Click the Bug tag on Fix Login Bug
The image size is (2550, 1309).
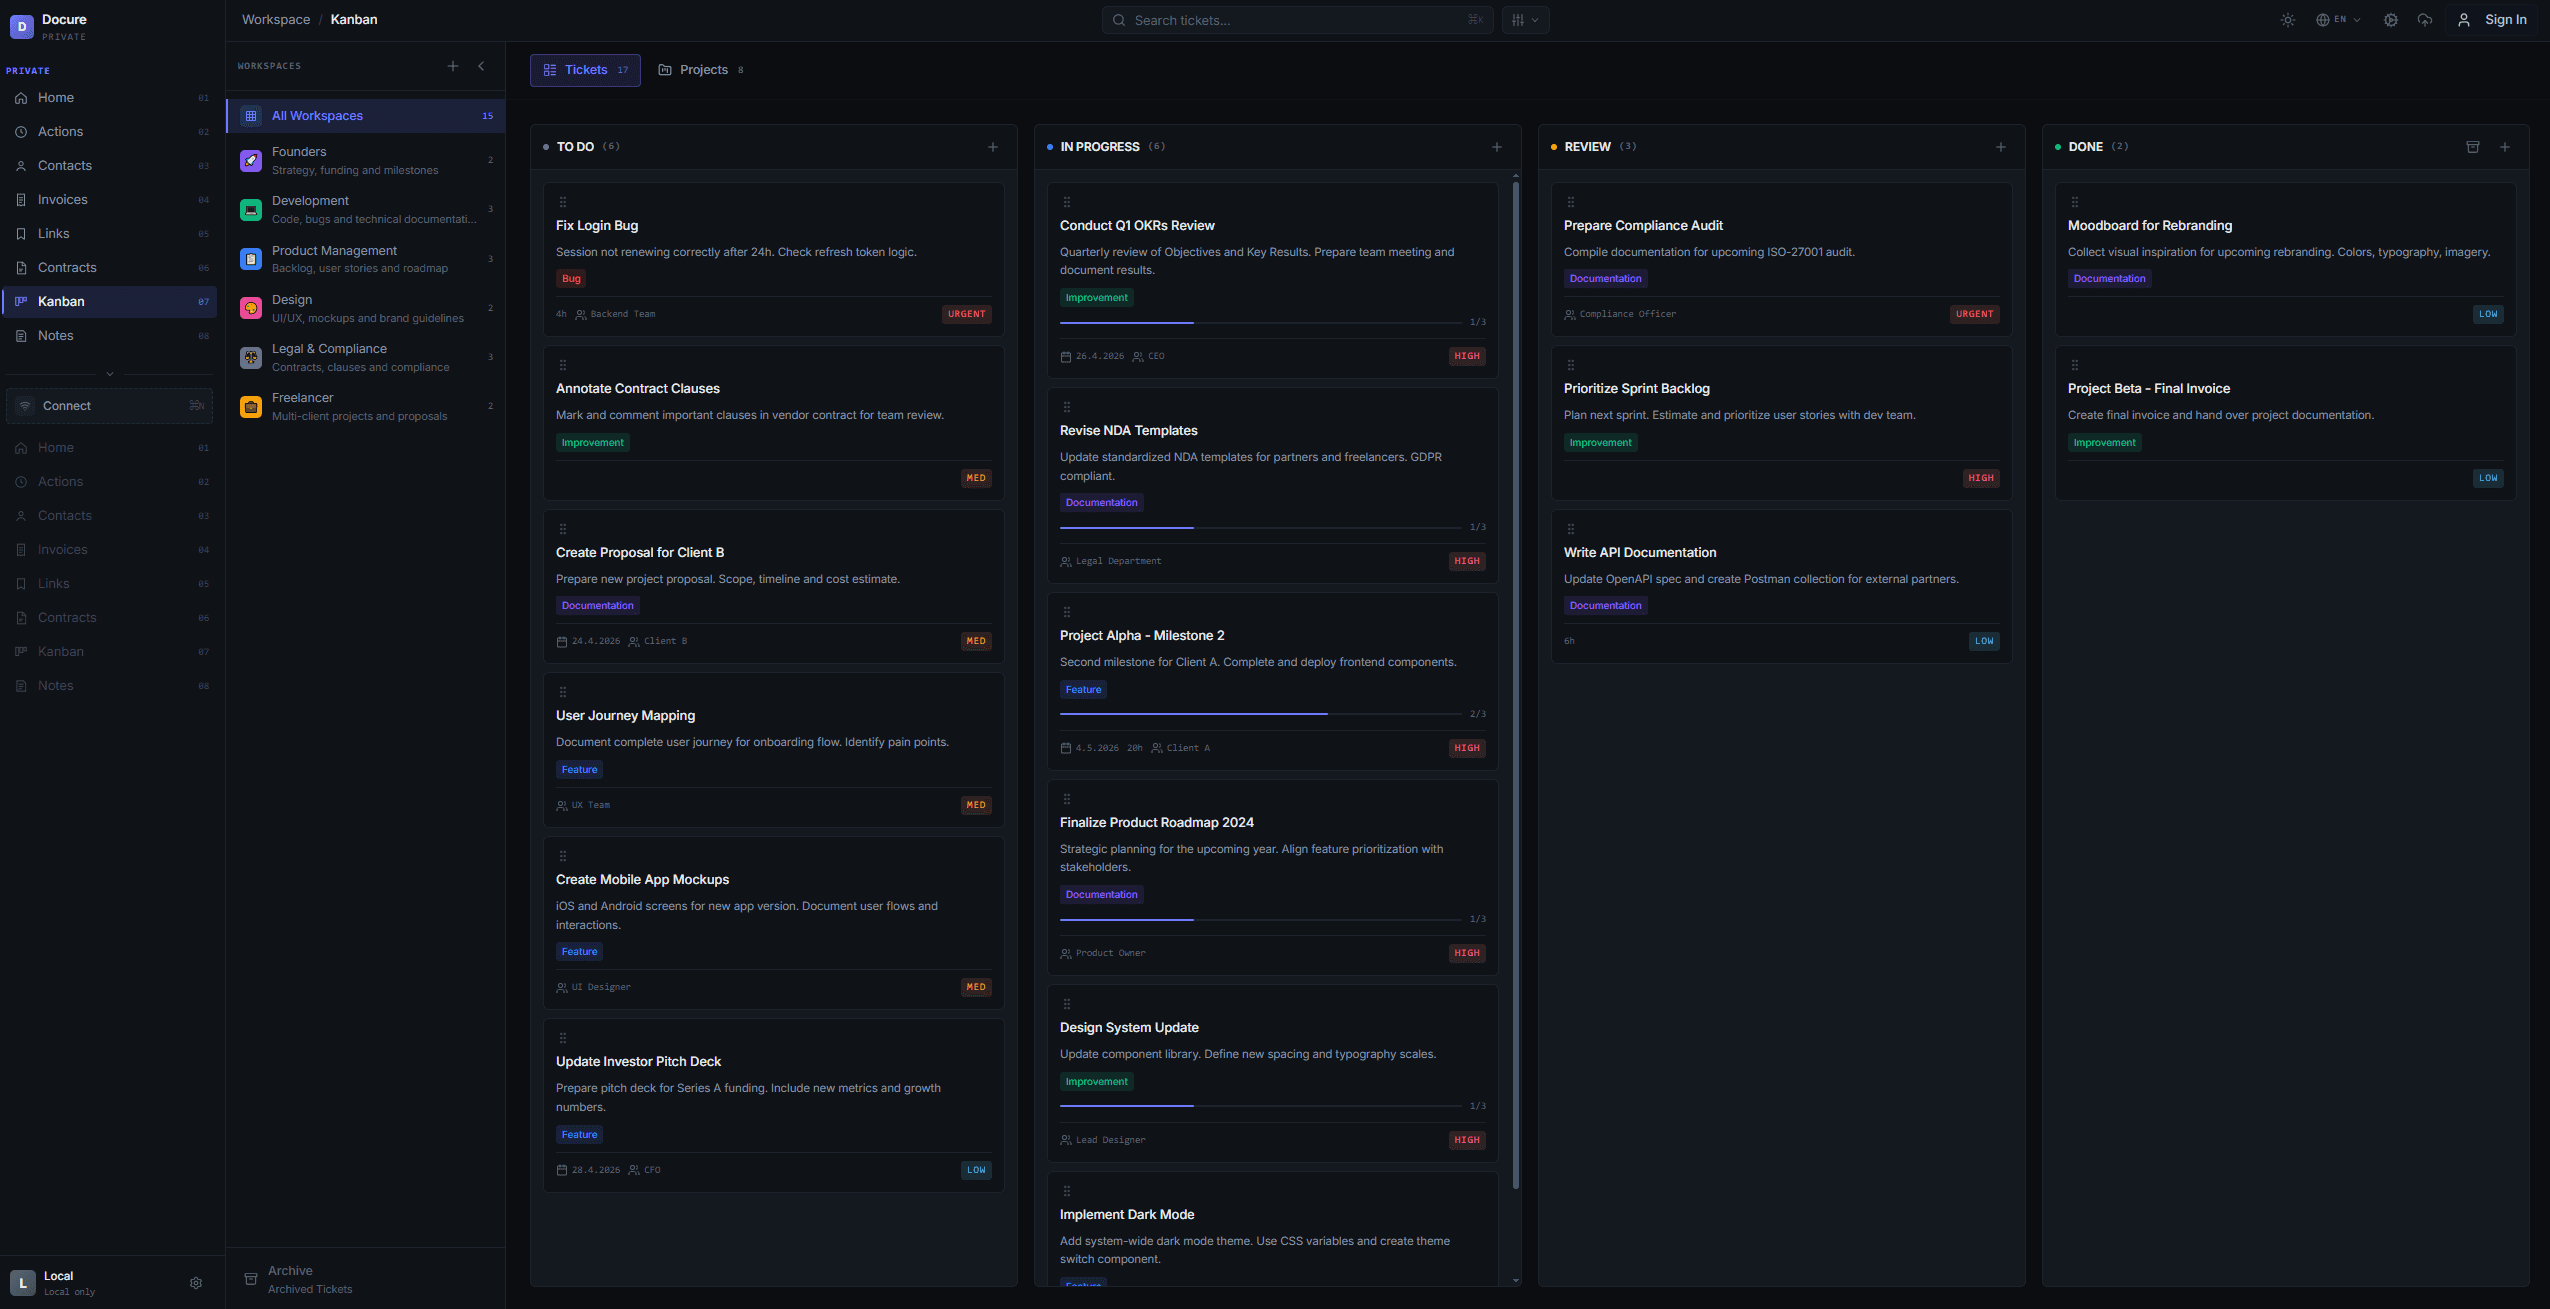click(x=571, y=279)
